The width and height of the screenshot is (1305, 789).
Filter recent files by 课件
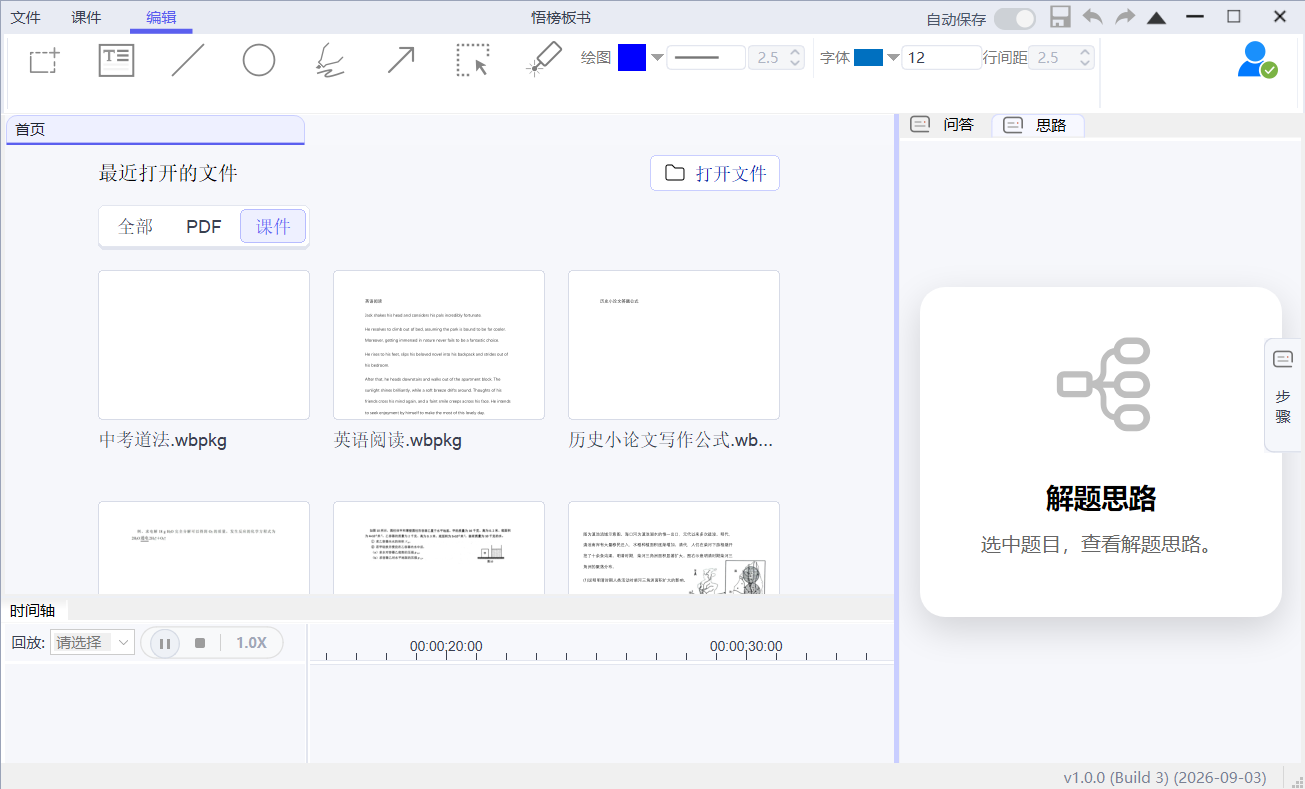tap(273, 226)
